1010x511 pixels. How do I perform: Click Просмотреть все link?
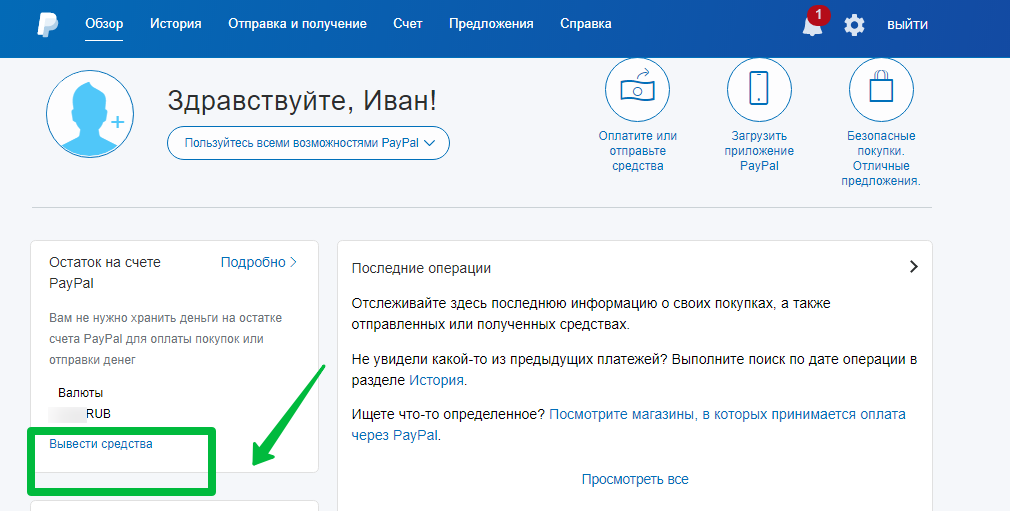pos(634,479)
